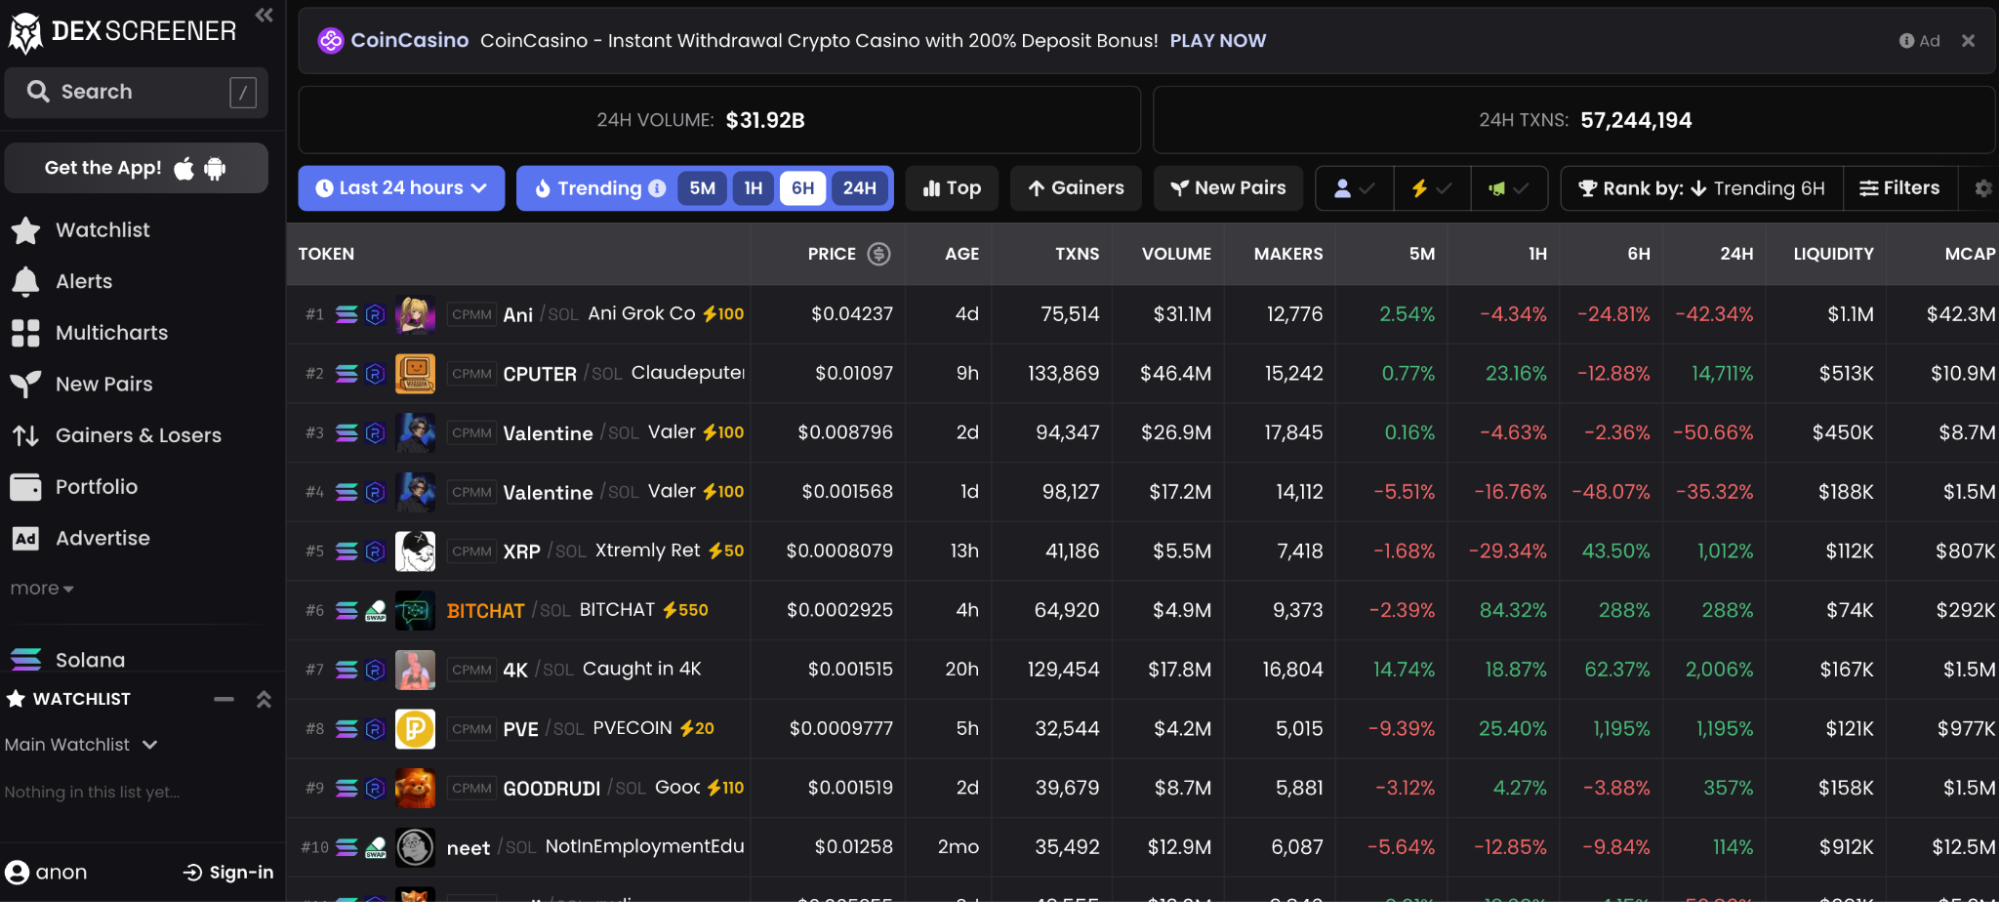Collapse the sidebar with the double-chevron icon
This screenshot has height=902, width=1999.
264,15
